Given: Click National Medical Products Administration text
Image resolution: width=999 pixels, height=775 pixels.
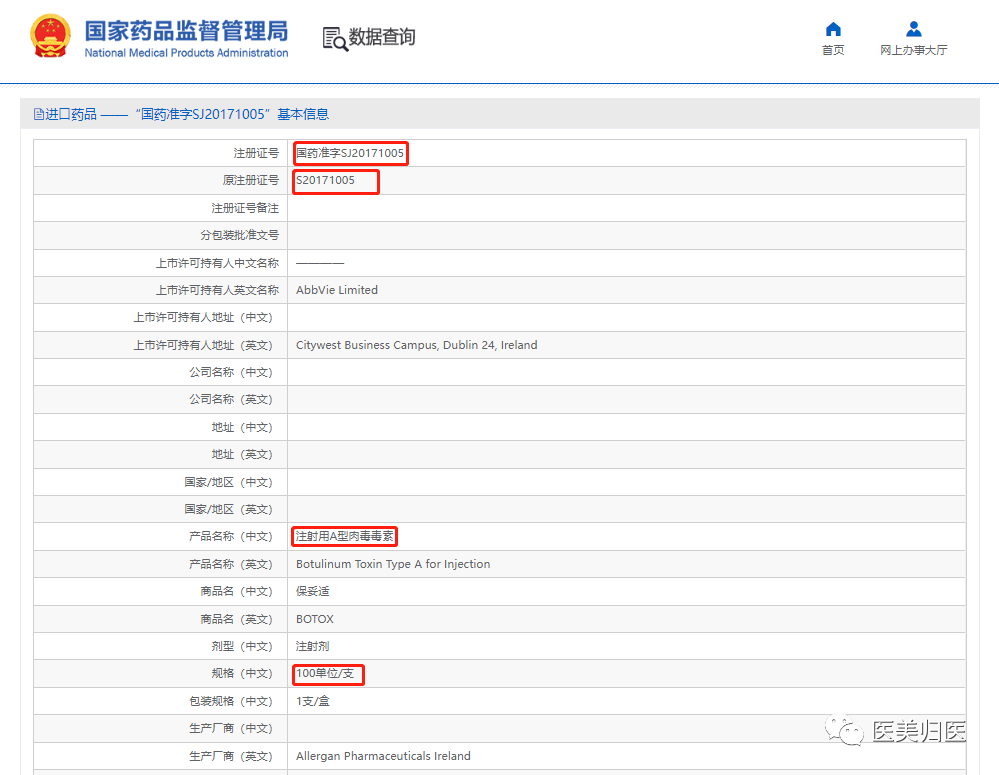Looking at the screenshot, I should point(186,53).
